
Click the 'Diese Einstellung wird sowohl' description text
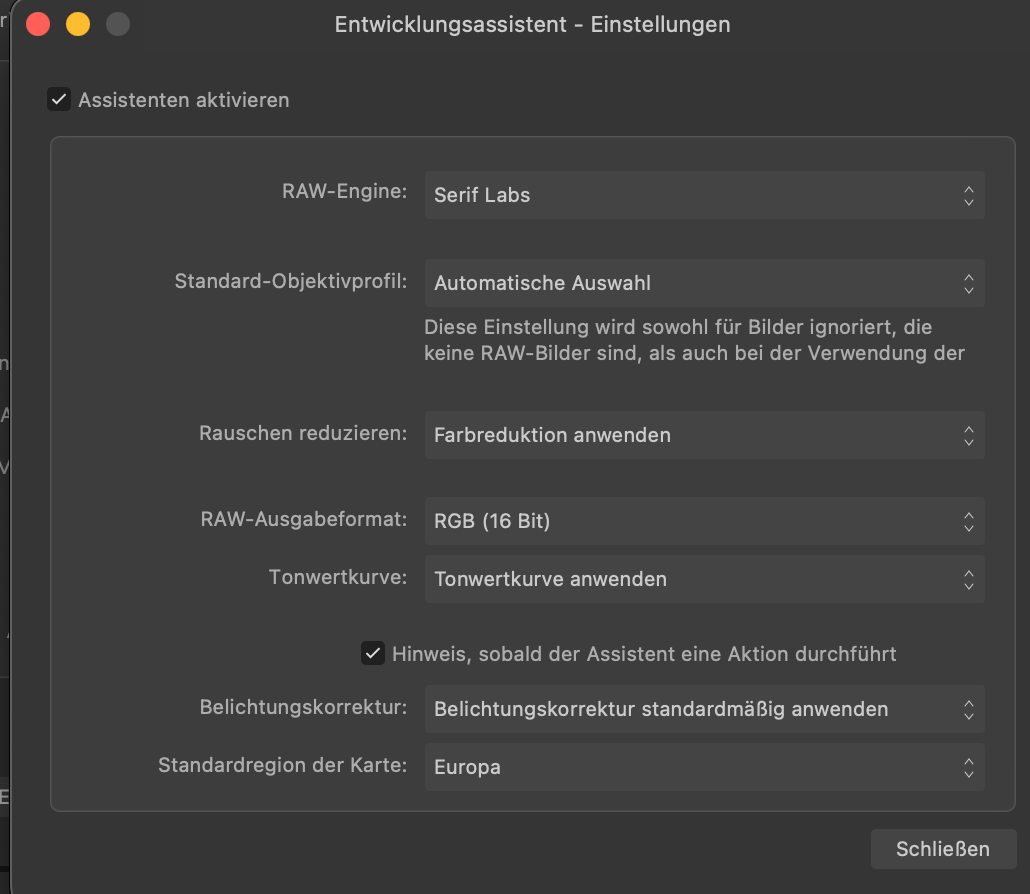point(694,340)
